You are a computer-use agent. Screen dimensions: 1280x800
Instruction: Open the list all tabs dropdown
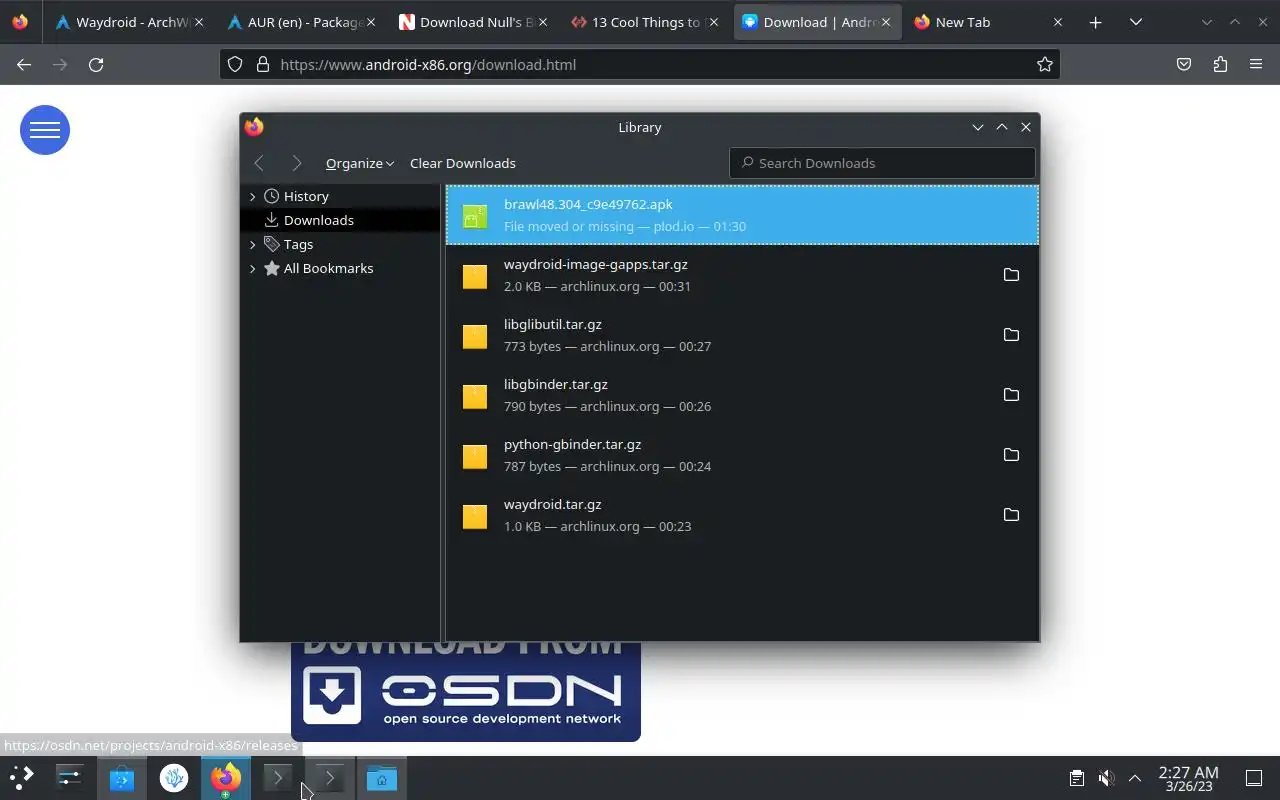point(1136,22)
